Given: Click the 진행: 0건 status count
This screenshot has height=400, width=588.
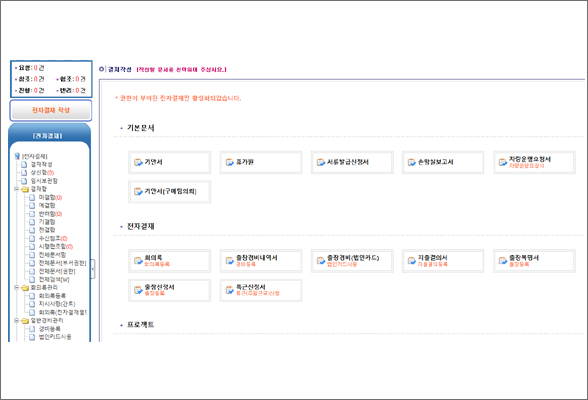Looking at the screenshot, I should pyautogui.click(x=30, y=91).
